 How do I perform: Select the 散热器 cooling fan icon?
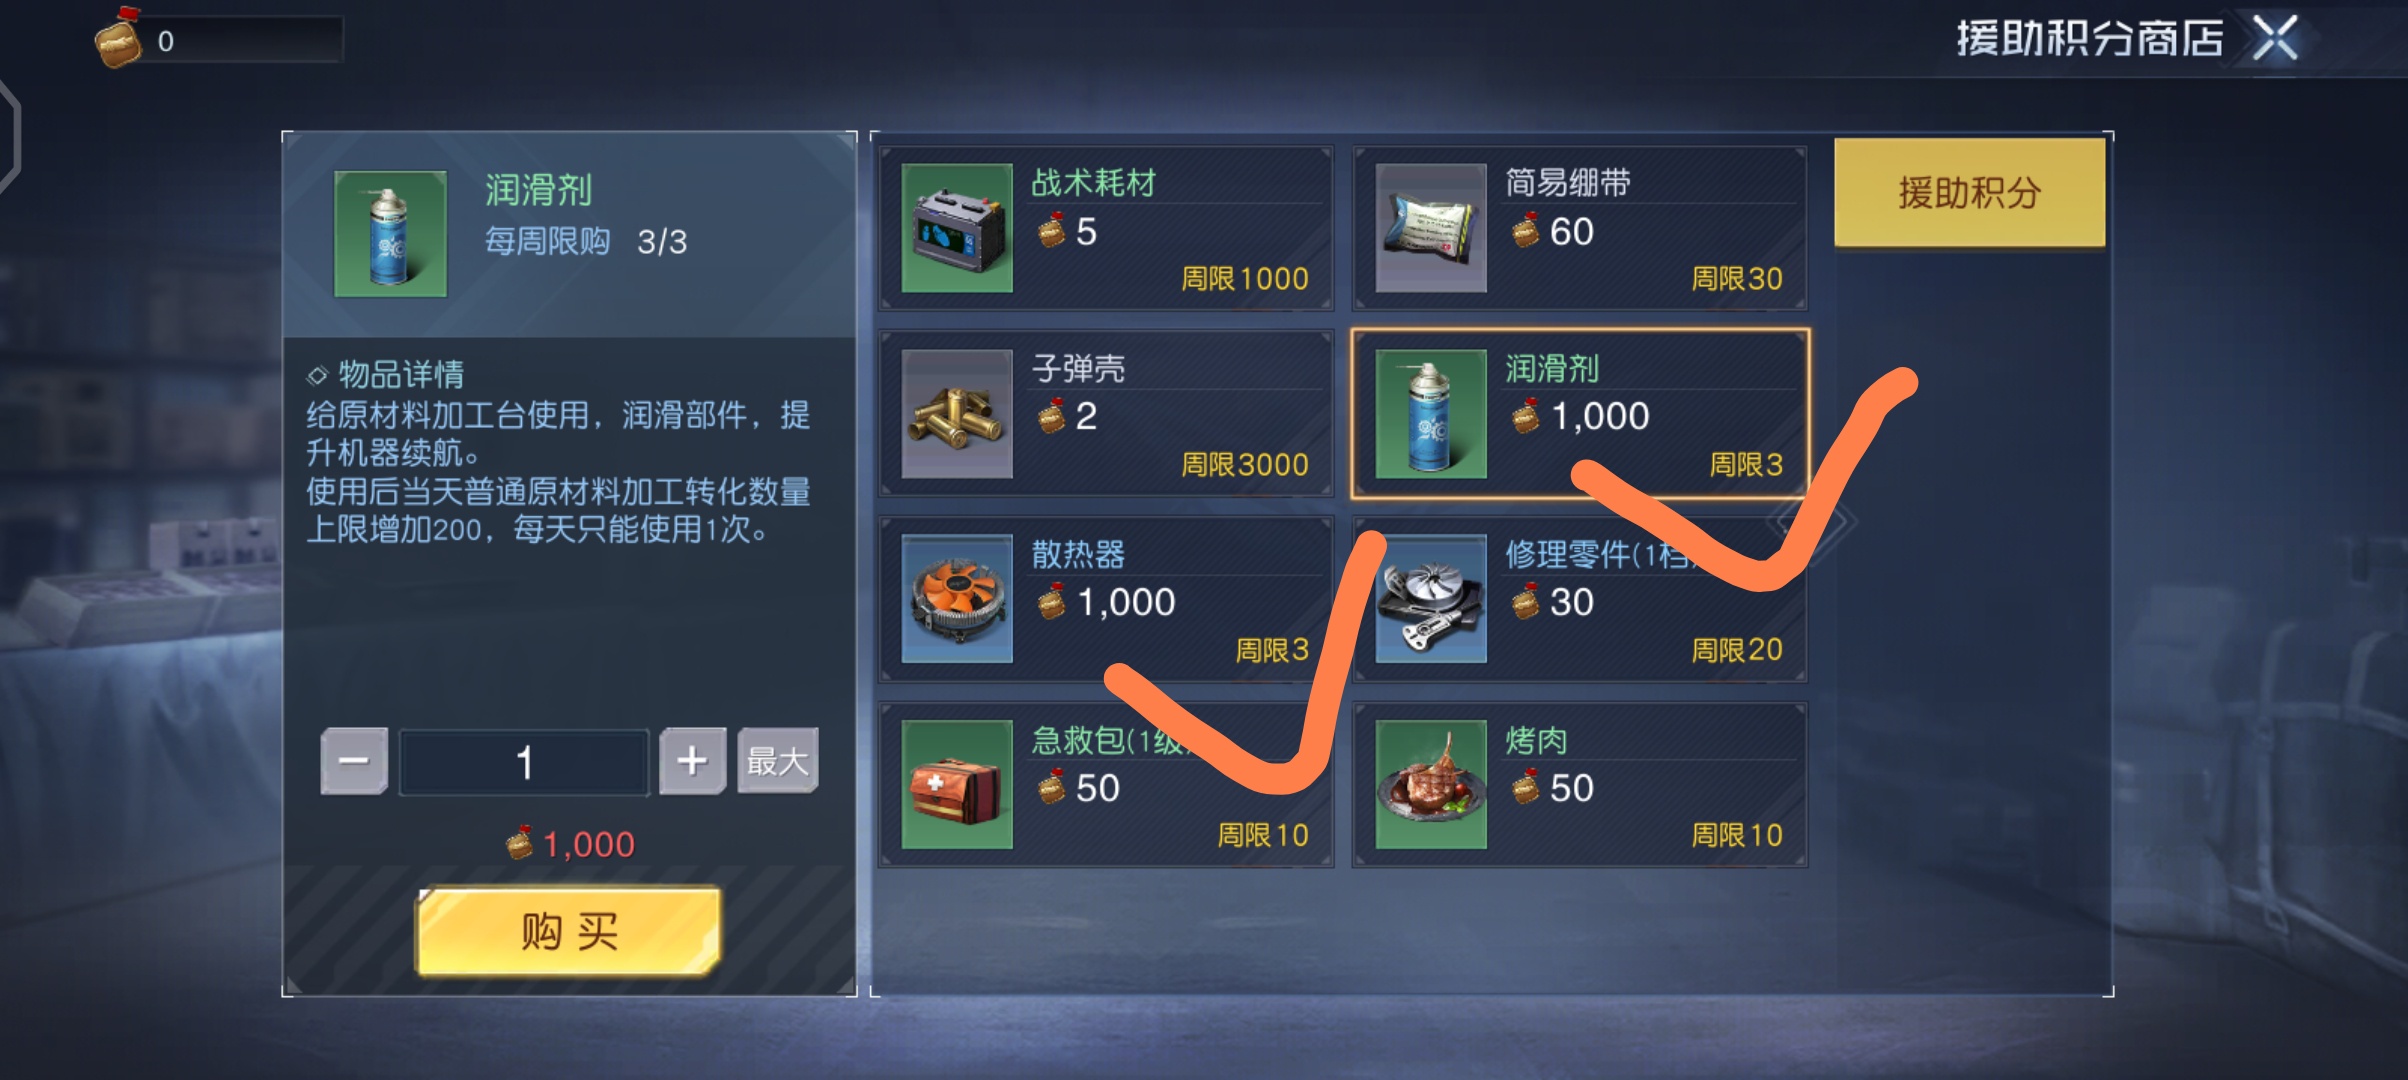pyautogui.click(x=957, y=599)
